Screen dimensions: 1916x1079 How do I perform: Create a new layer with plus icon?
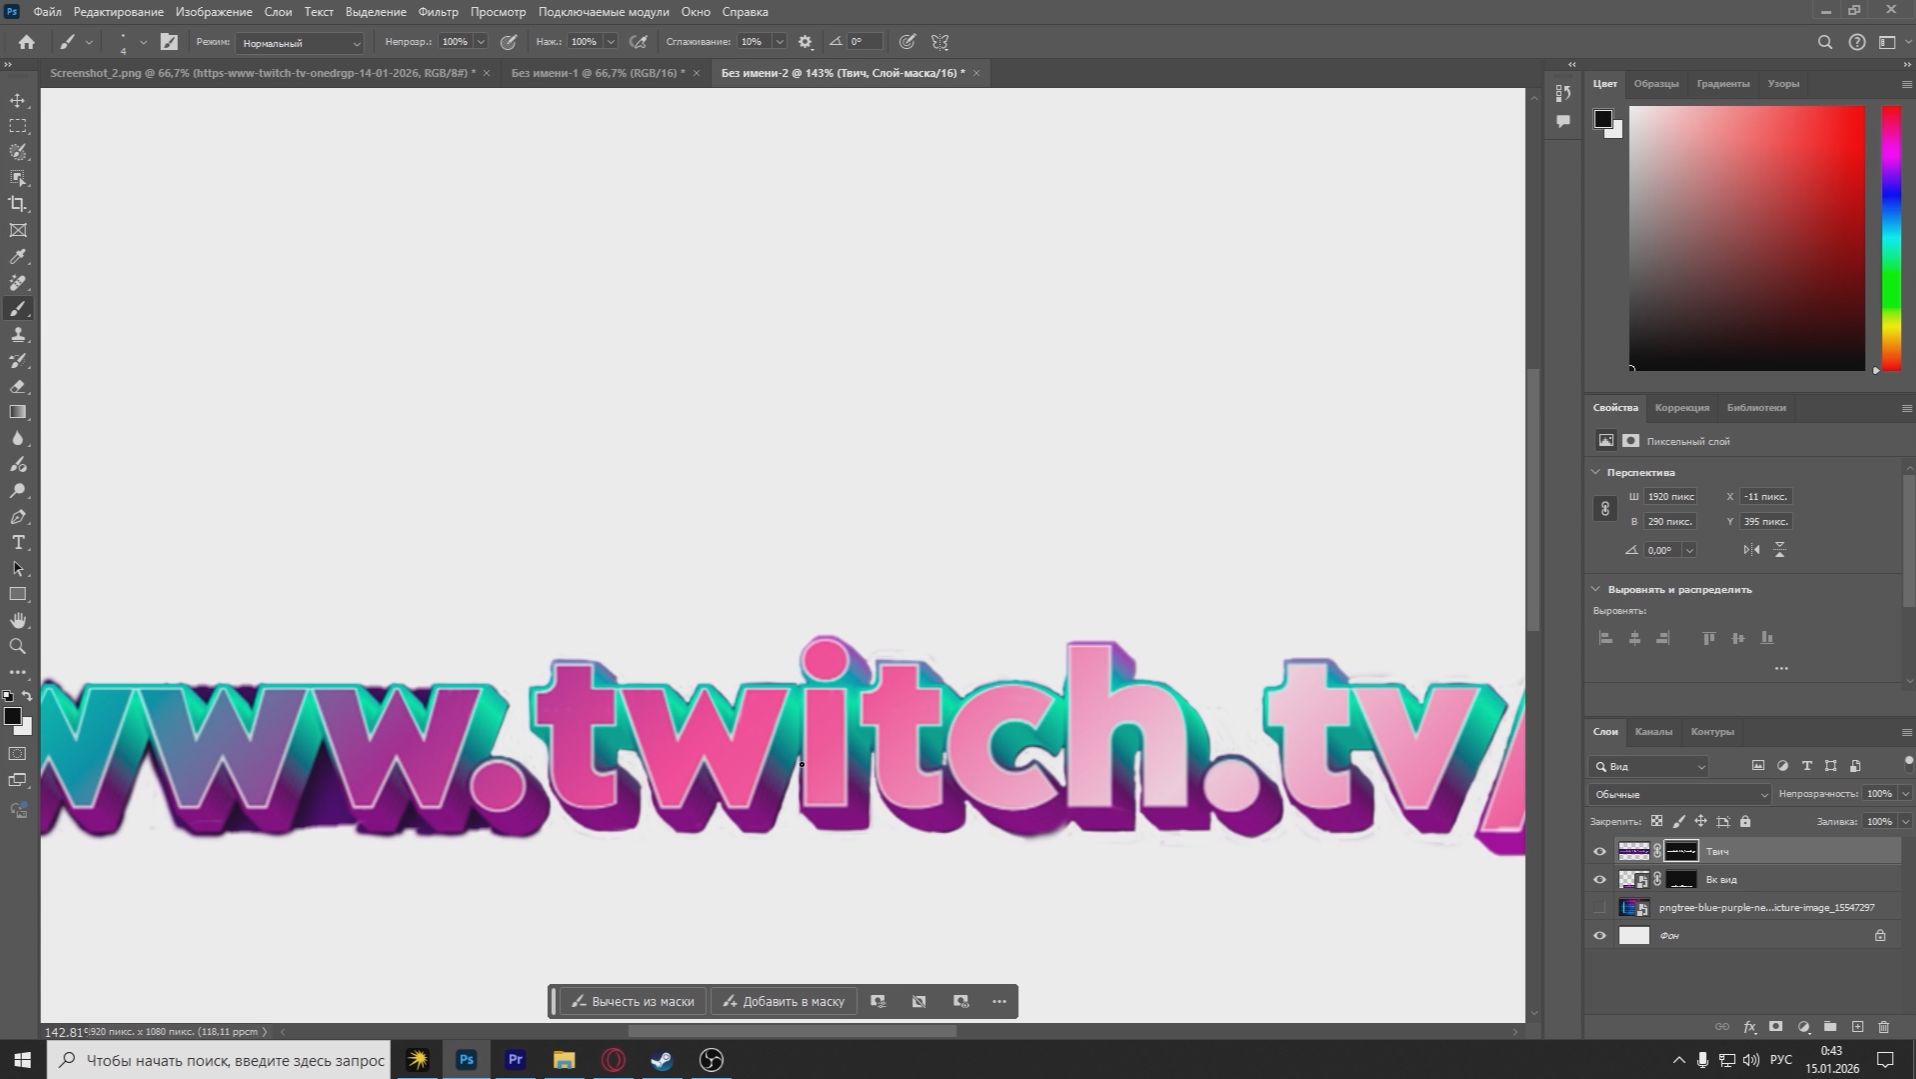pos(1857,1027)
